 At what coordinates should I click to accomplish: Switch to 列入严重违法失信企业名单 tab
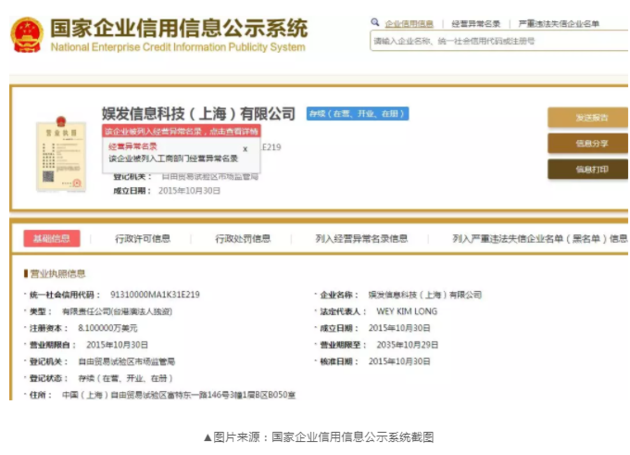[x=540, y=239]
